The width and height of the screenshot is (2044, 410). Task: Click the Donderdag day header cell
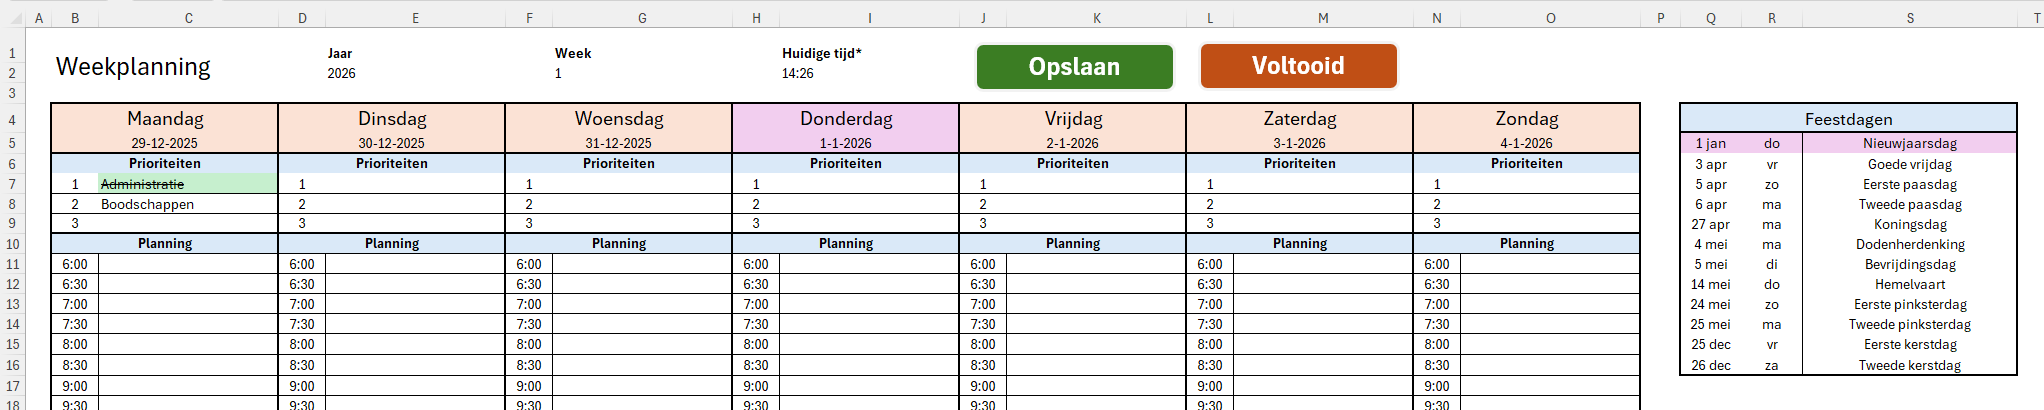point(845,119)
